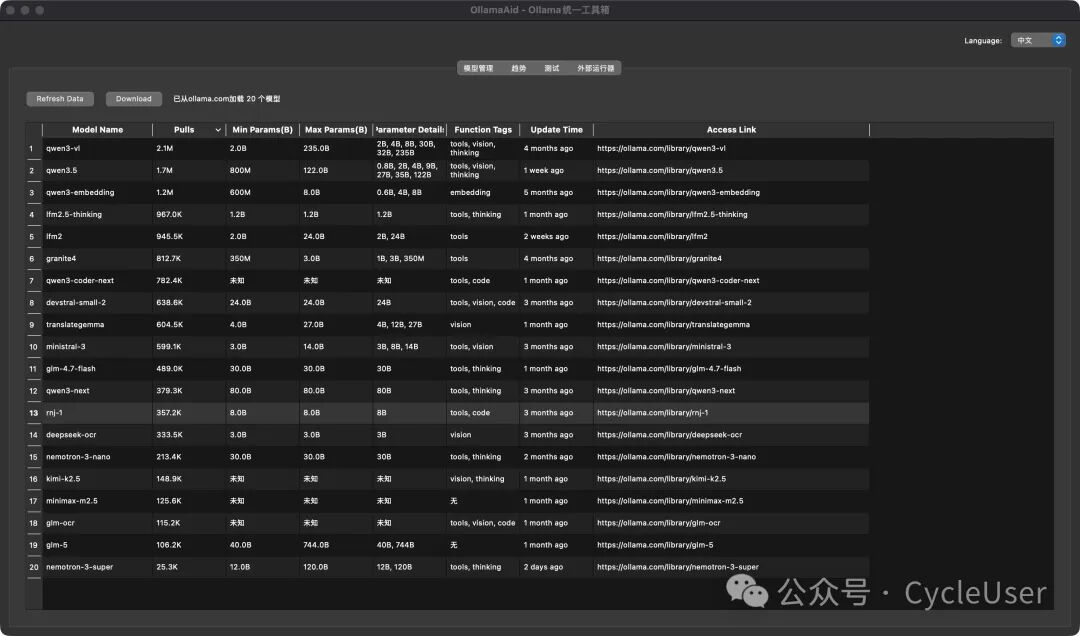Image resolution: width=1080 pixels, height=636 pixels.
Task: Select the glm-ocr model name cell
Action: coord(97,523)
